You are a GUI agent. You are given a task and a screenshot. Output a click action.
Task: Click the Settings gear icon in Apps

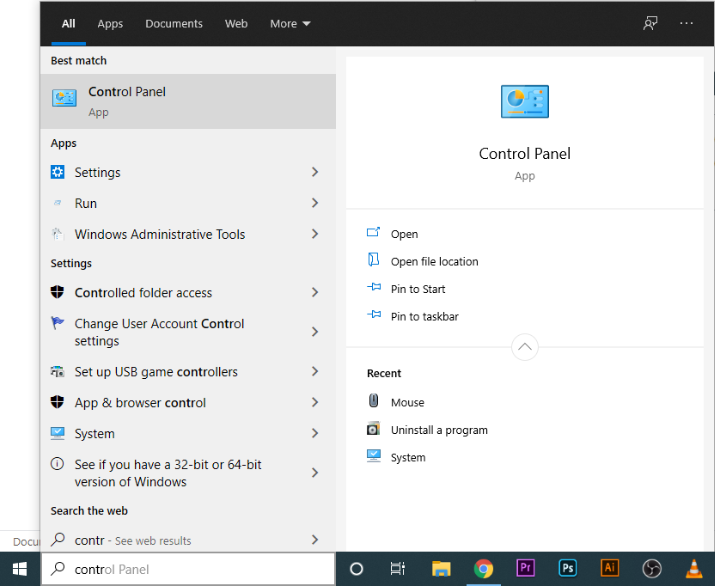(57, 172)
